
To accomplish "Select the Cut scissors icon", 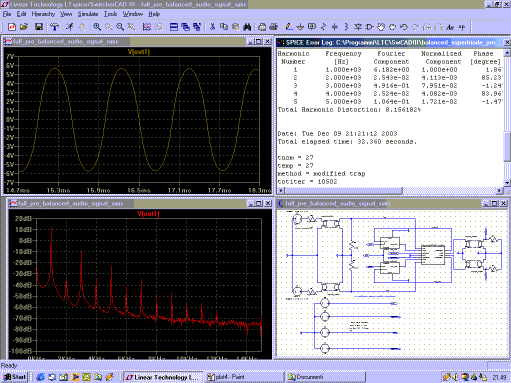I will click(x=212, y=27).
